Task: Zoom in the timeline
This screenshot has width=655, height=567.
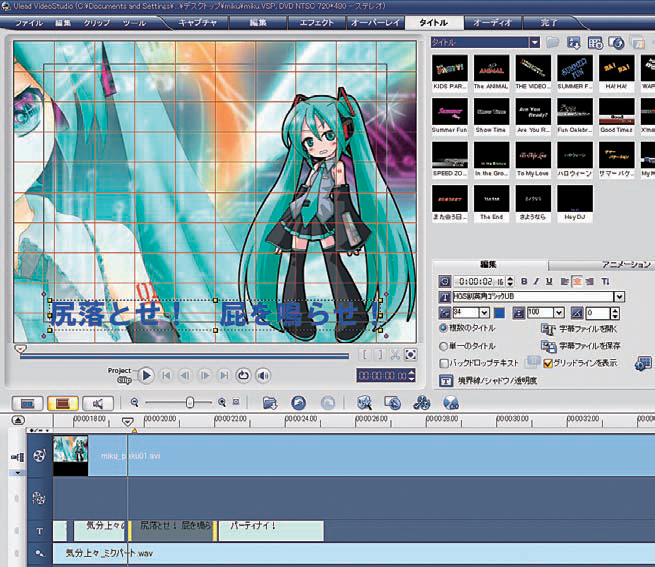Action: 222,402
